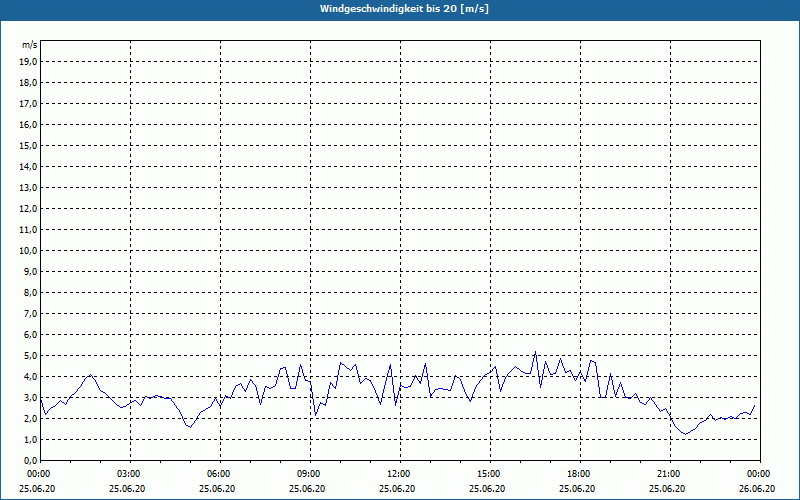Select the "00:00" time label above 25.06.20

click(37, 474)
